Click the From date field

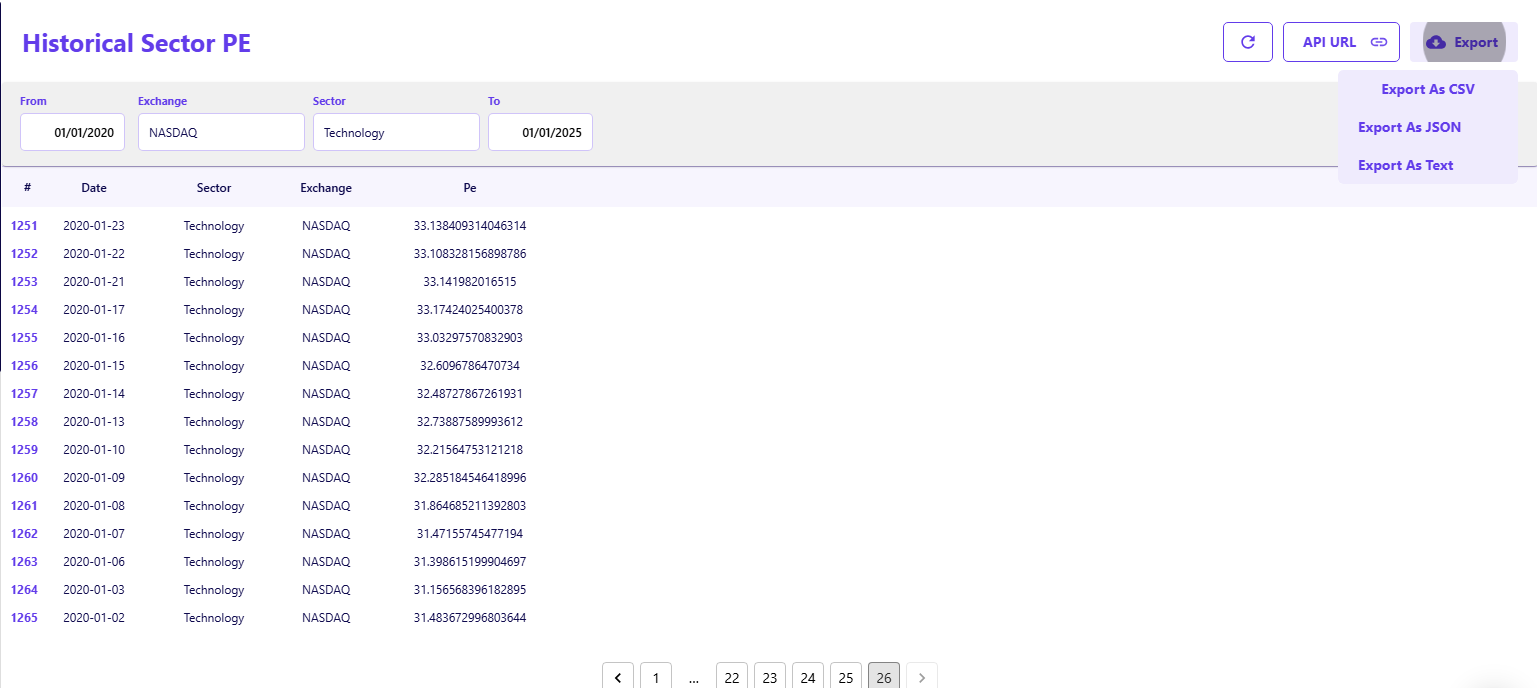(73, 132)
